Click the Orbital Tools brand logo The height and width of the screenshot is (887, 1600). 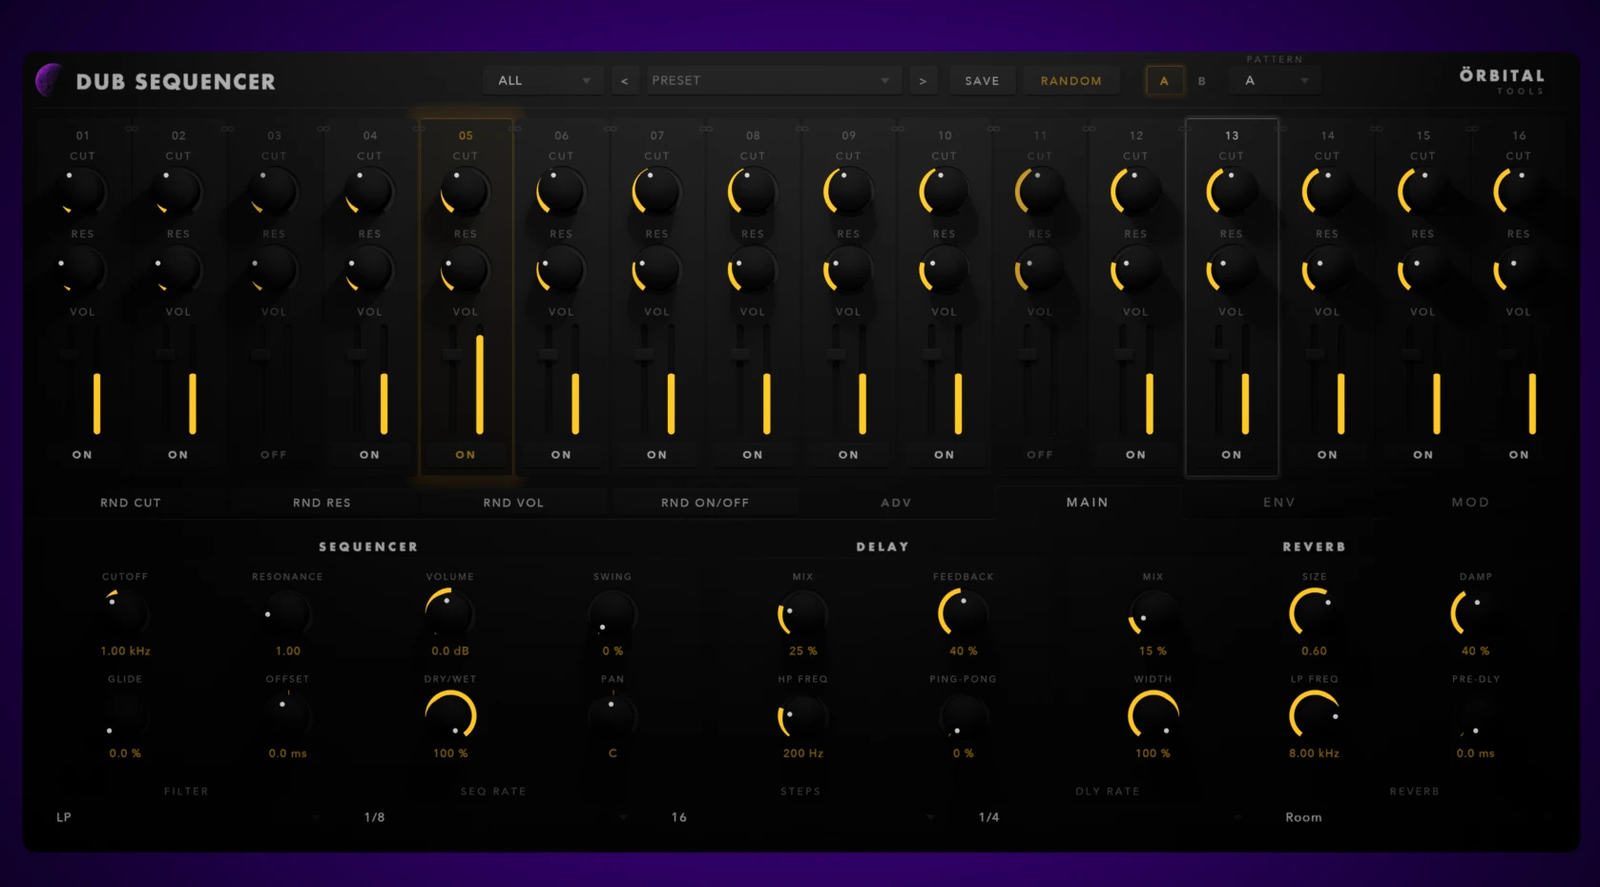coord(1502,80)
